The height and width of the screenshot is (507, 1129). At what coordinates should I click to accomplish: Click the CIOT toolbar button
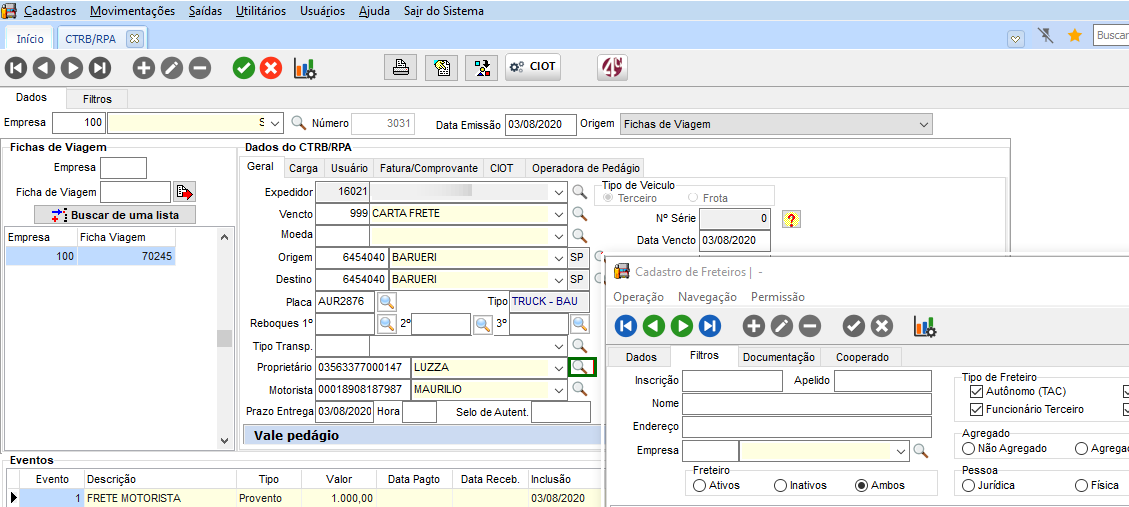[x=532, y=68]
